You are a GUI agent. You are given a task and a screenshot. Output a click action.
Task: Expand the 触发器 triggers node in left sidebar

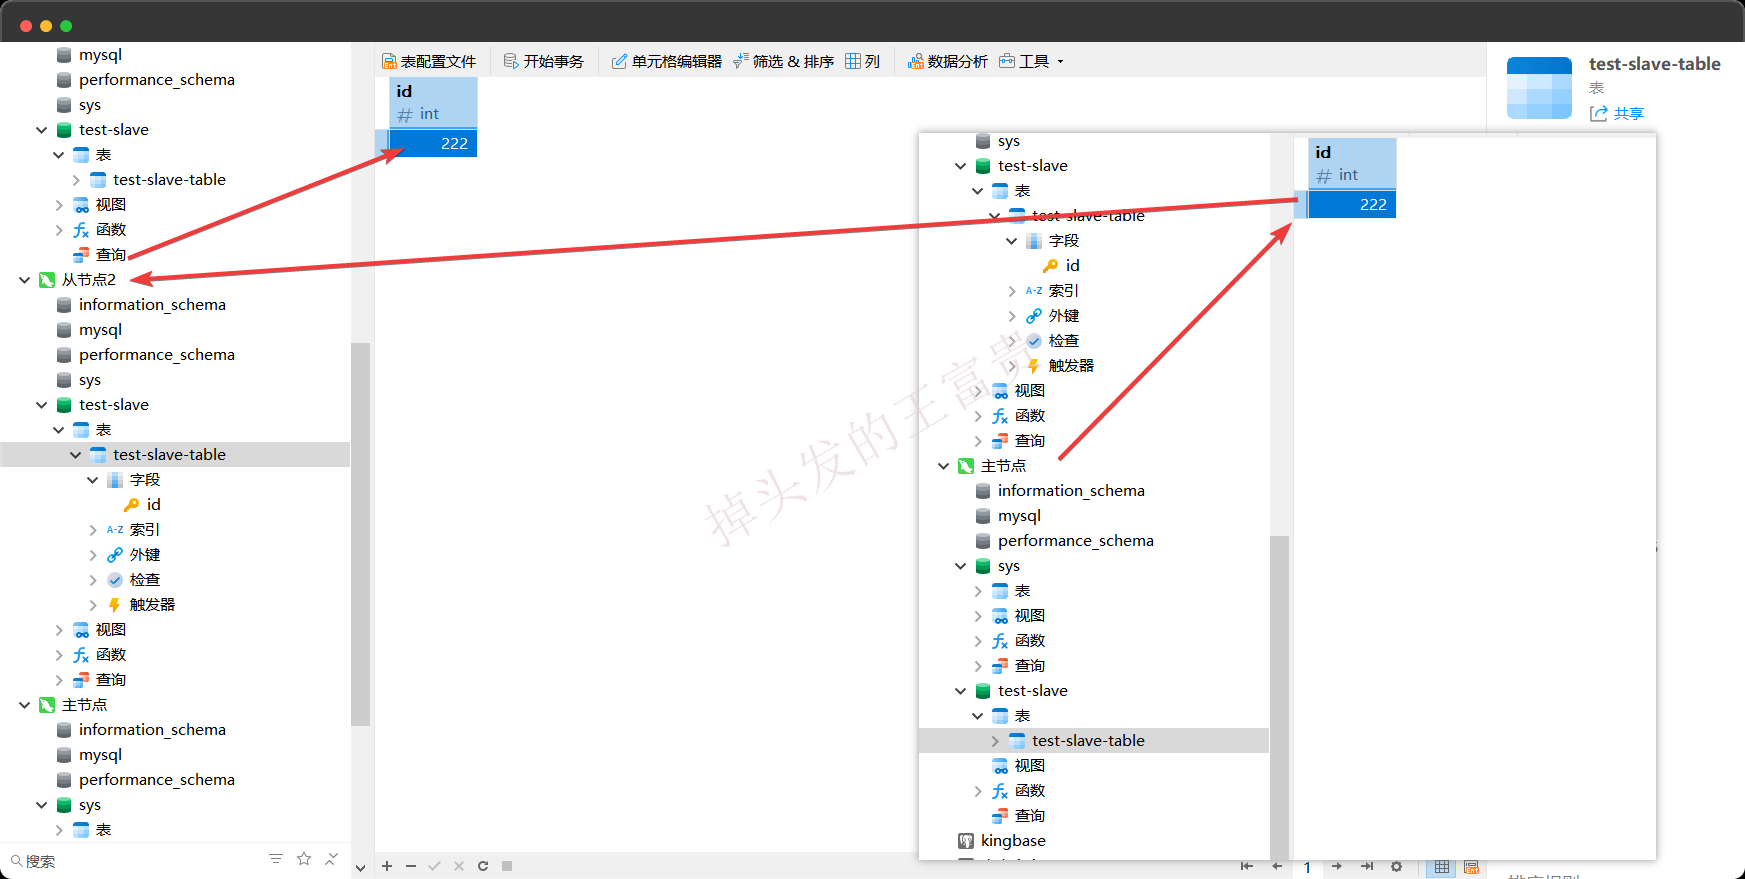coord(92,605)
